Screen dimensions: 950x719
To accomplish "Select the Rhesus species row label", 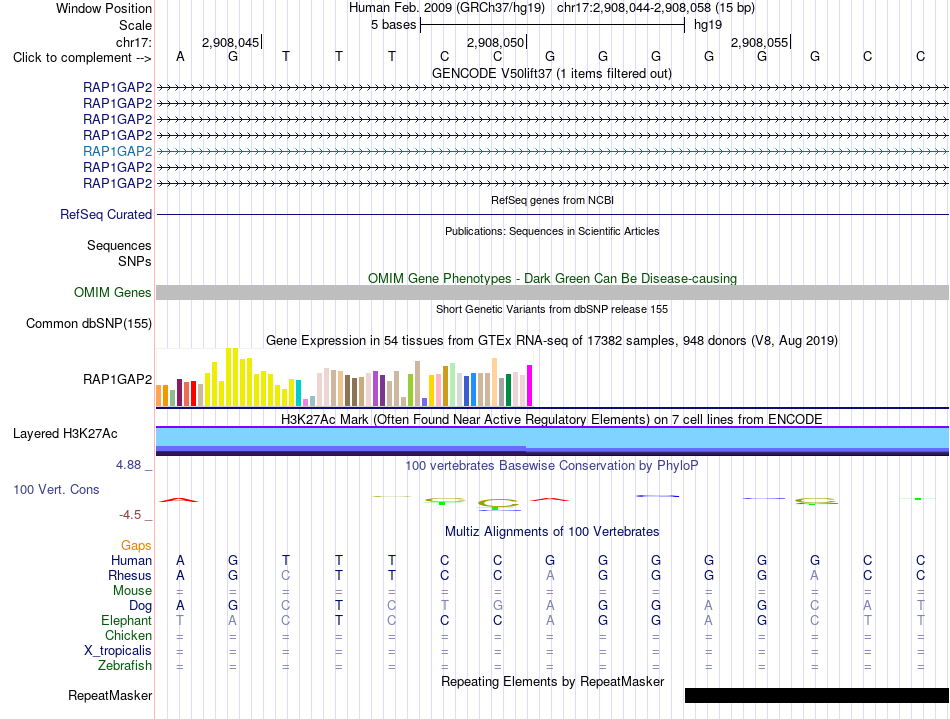I will click(x=130, y=575).
